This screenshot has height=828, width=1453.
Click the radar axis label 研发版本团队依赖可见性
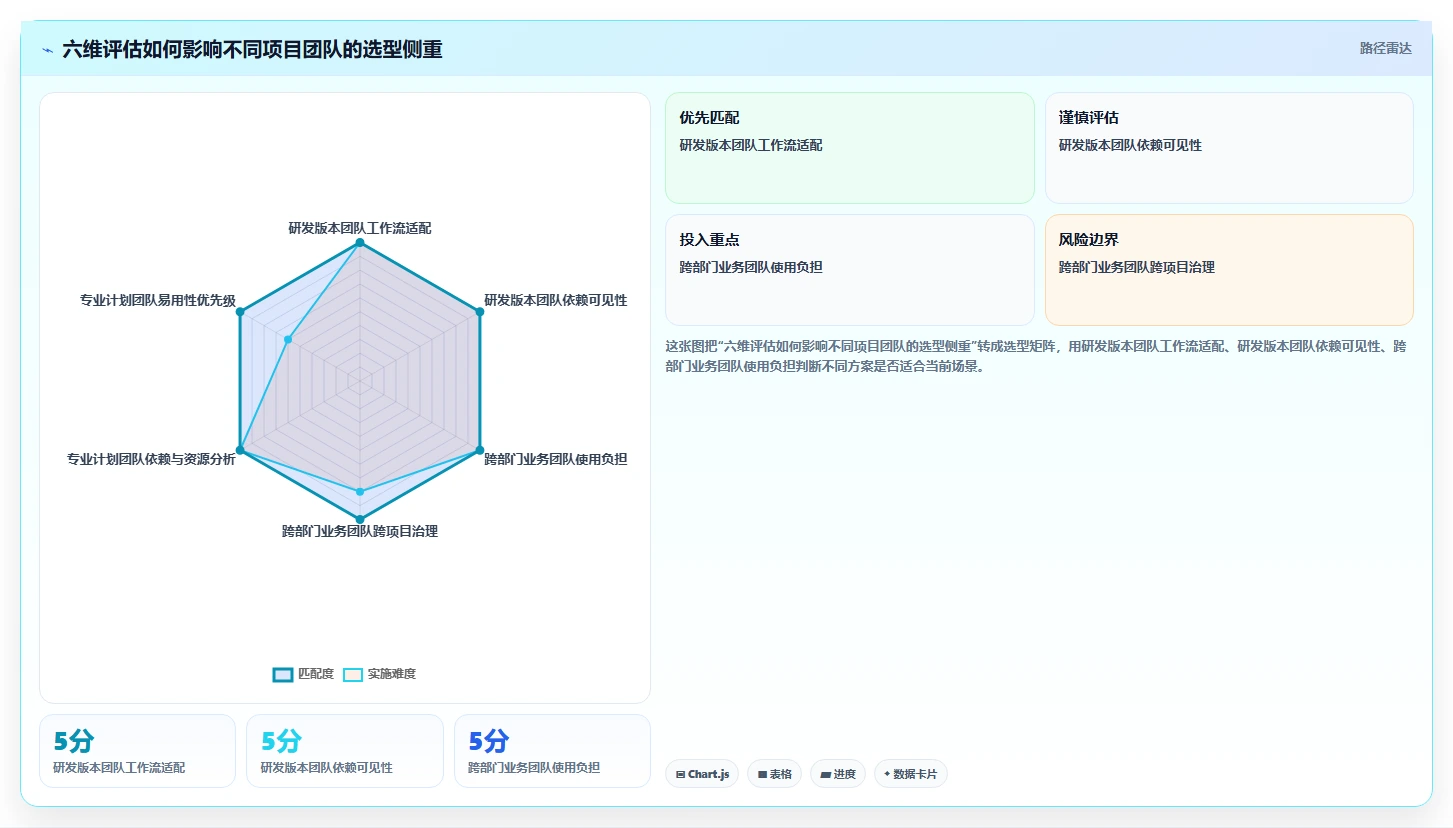coord(556,300)
